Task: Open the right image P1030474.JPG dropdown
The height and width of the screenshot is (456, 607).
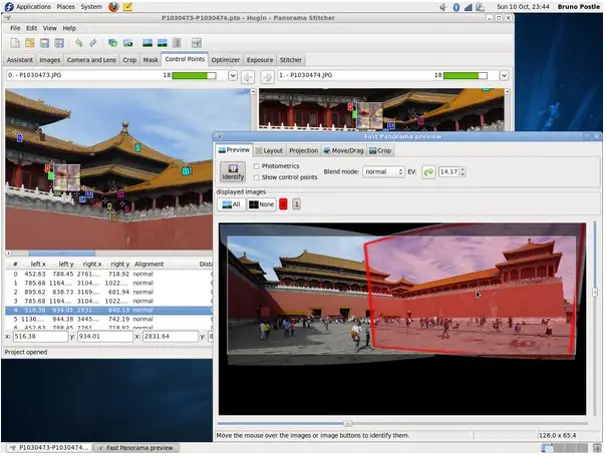Action: [504, 75]
